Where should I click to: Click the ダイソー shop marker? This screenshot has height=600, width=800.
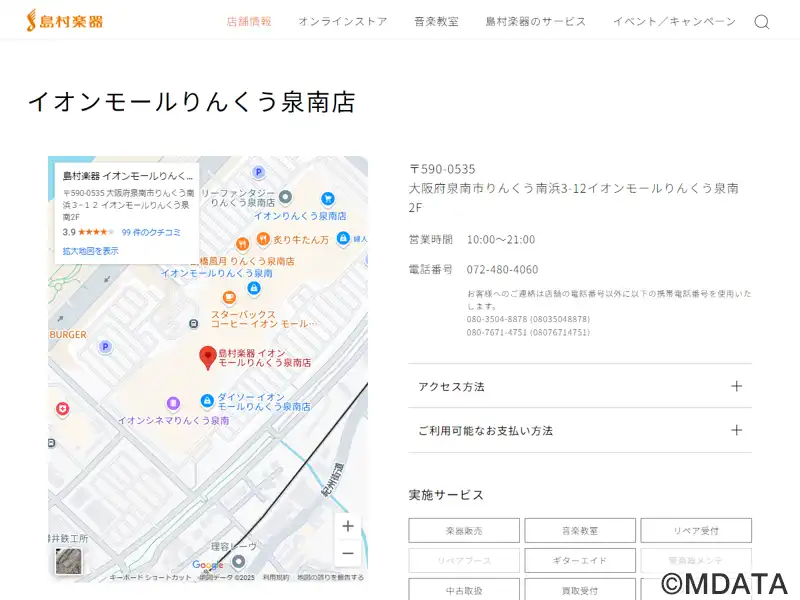[207, 401]
